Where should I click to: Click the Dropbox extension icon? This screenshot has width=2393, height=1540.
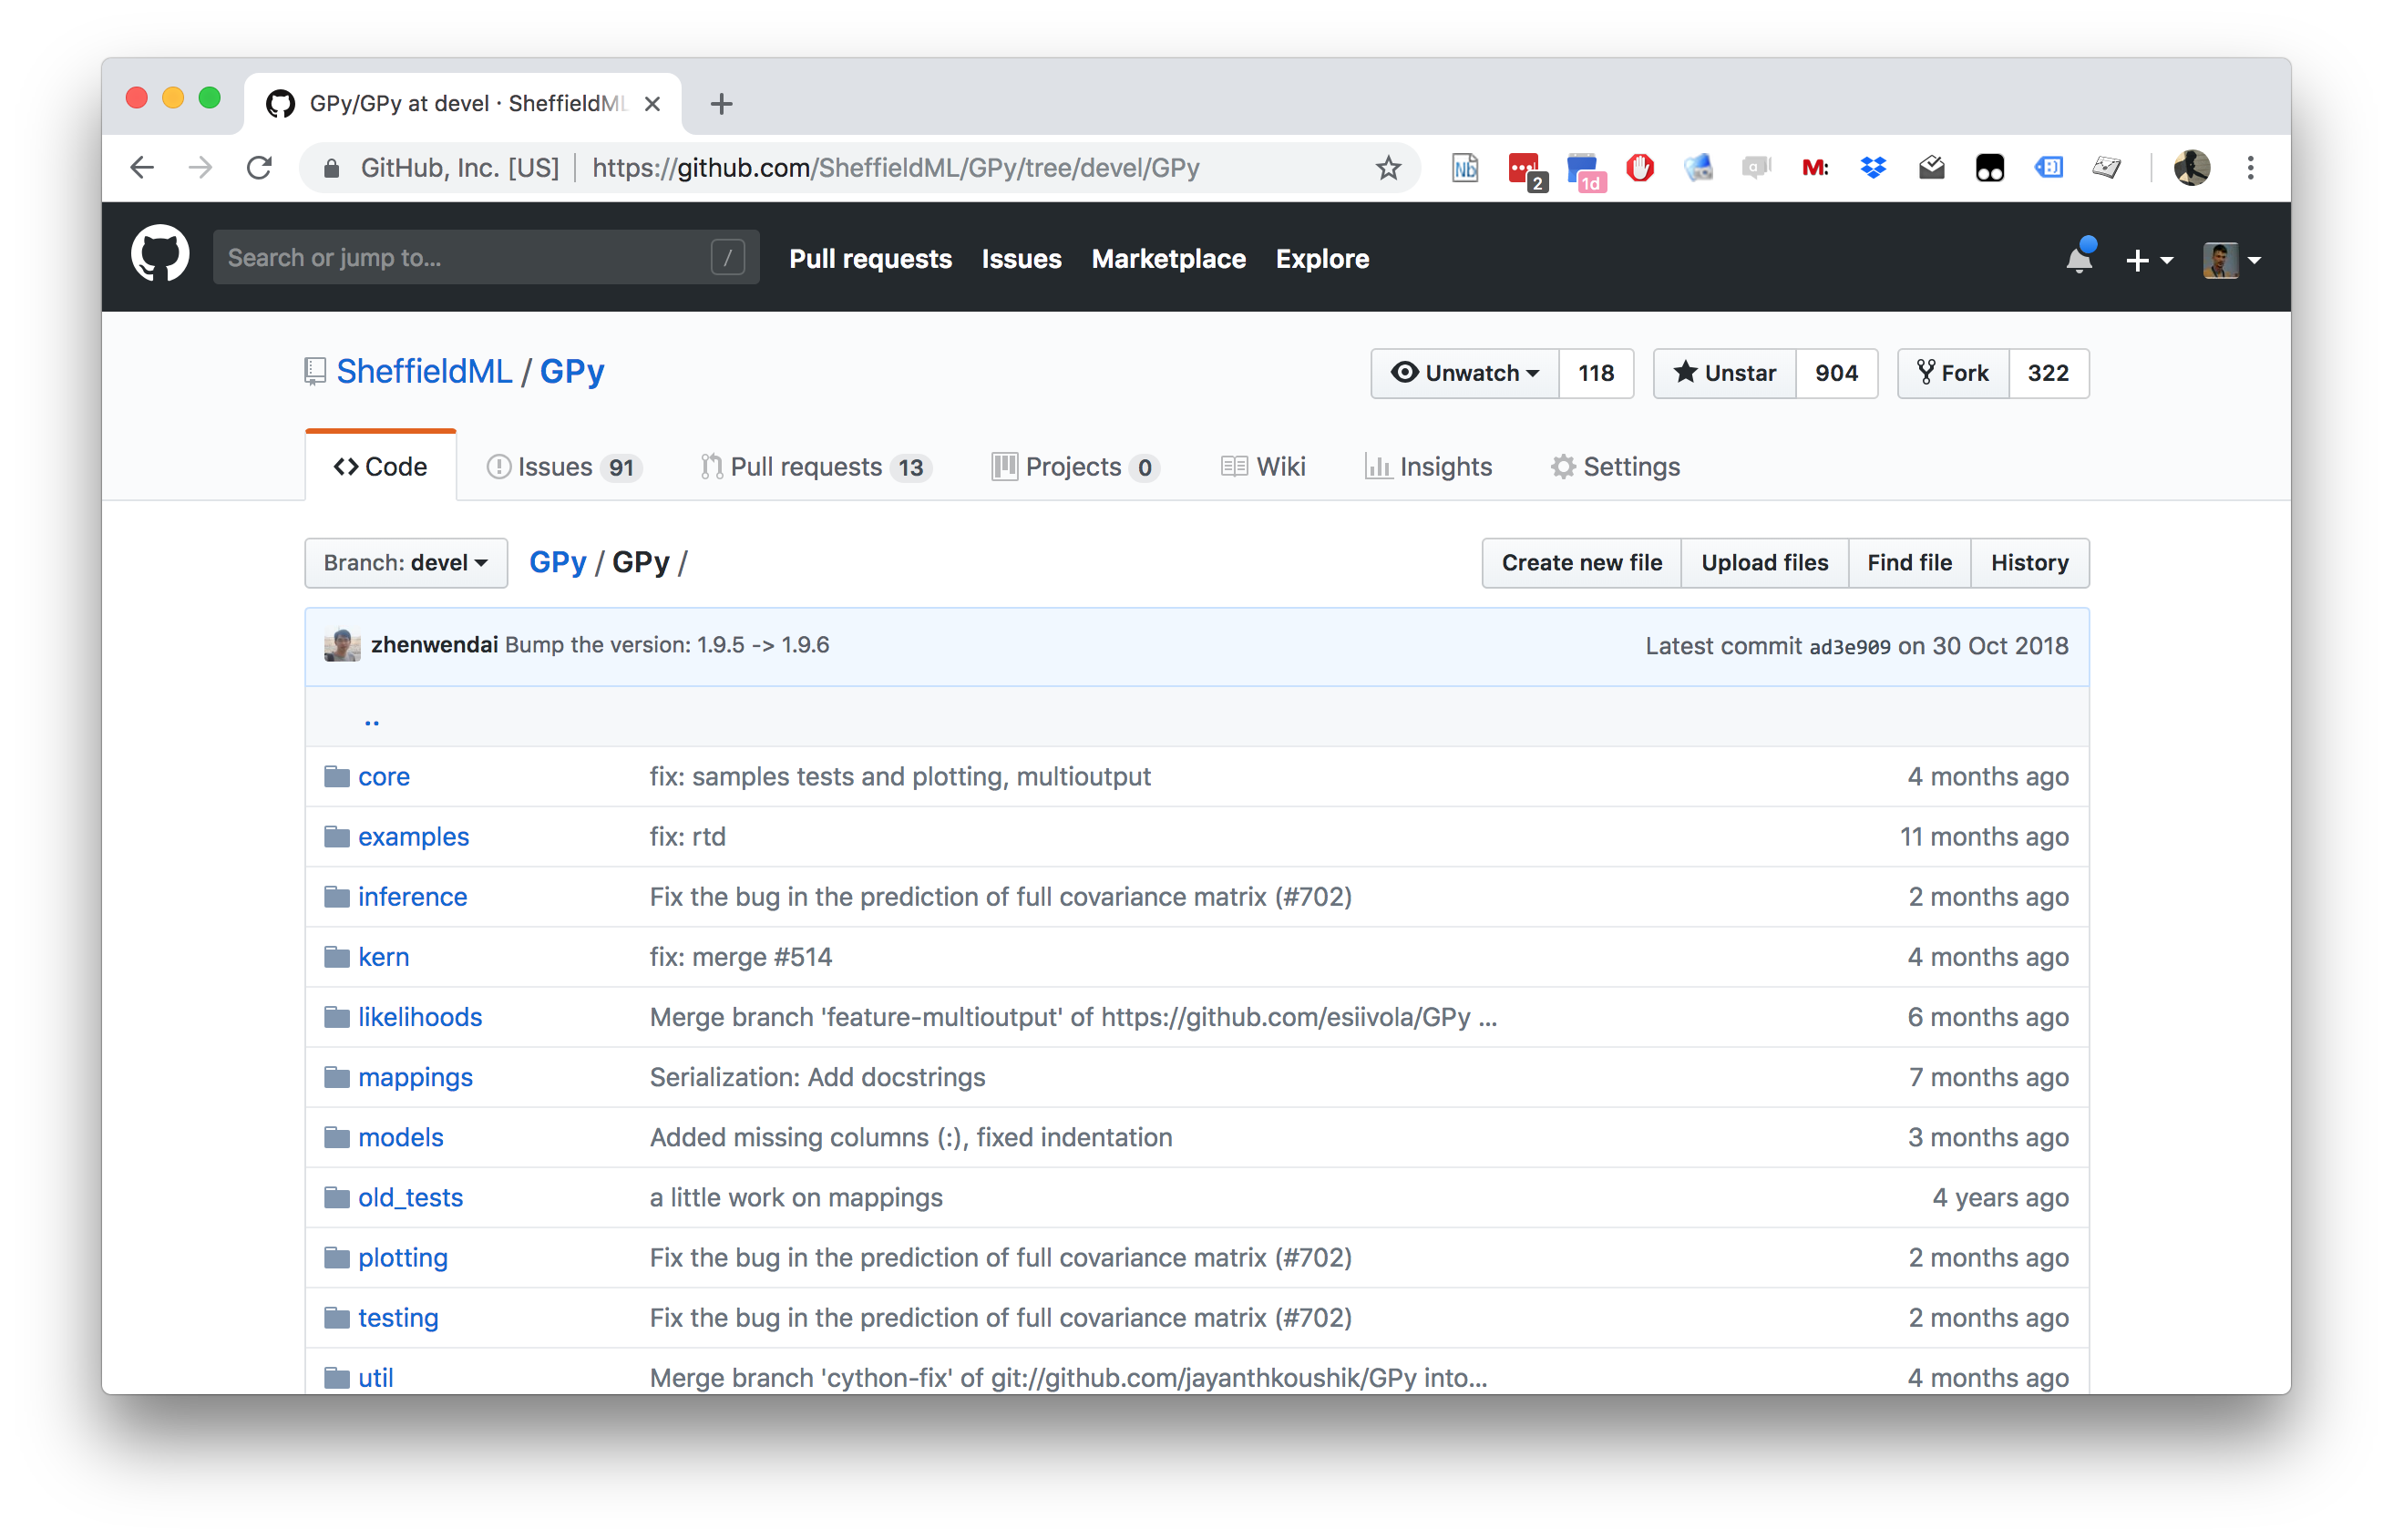tap(1873, 168)
